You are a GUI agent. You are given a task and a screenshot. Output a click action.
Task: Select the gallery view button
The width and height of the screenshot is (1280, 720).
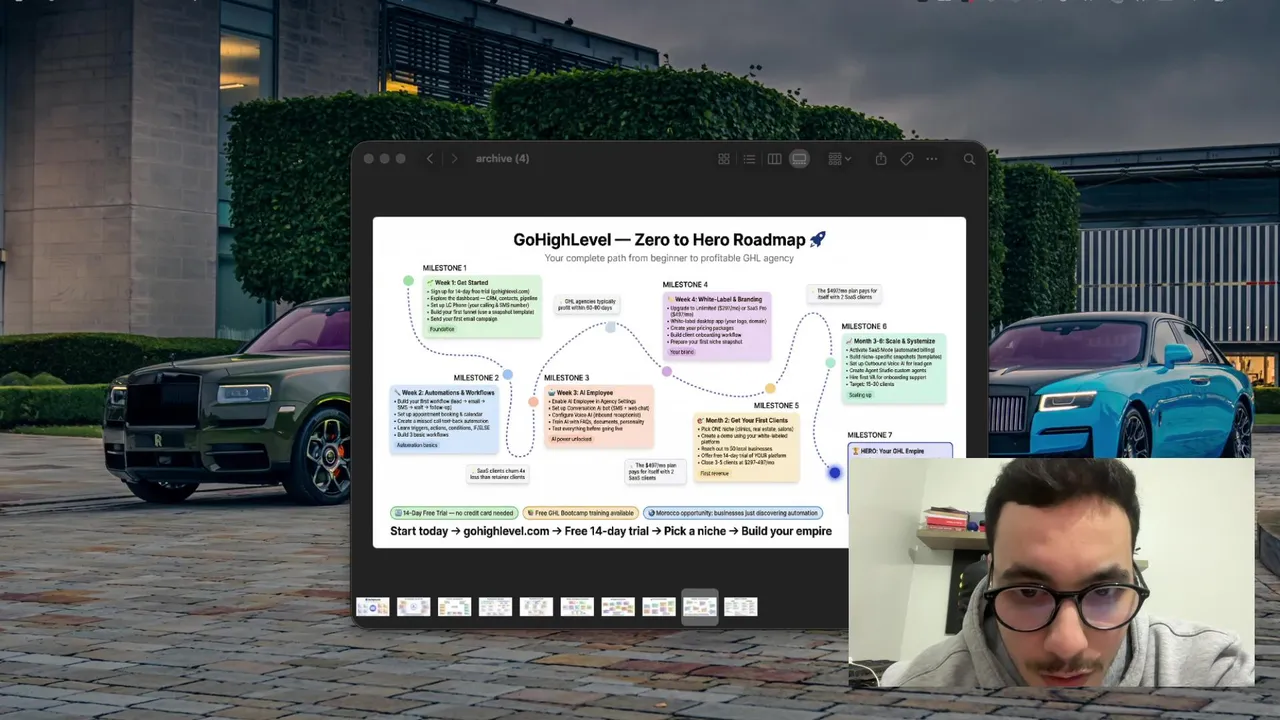click(x=799, y=159)
